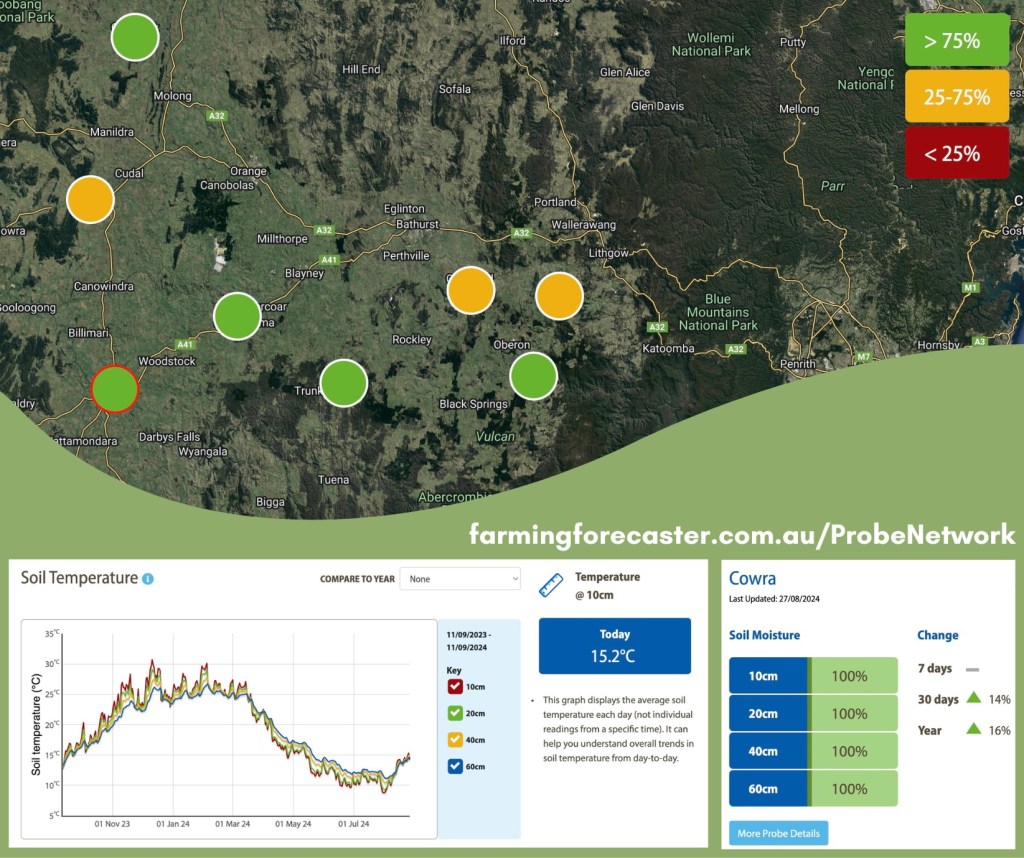Viewport: 1024px width, 858px height.
Task: Uncheck the 20cm series in chart key
Action: coord(454,712)
